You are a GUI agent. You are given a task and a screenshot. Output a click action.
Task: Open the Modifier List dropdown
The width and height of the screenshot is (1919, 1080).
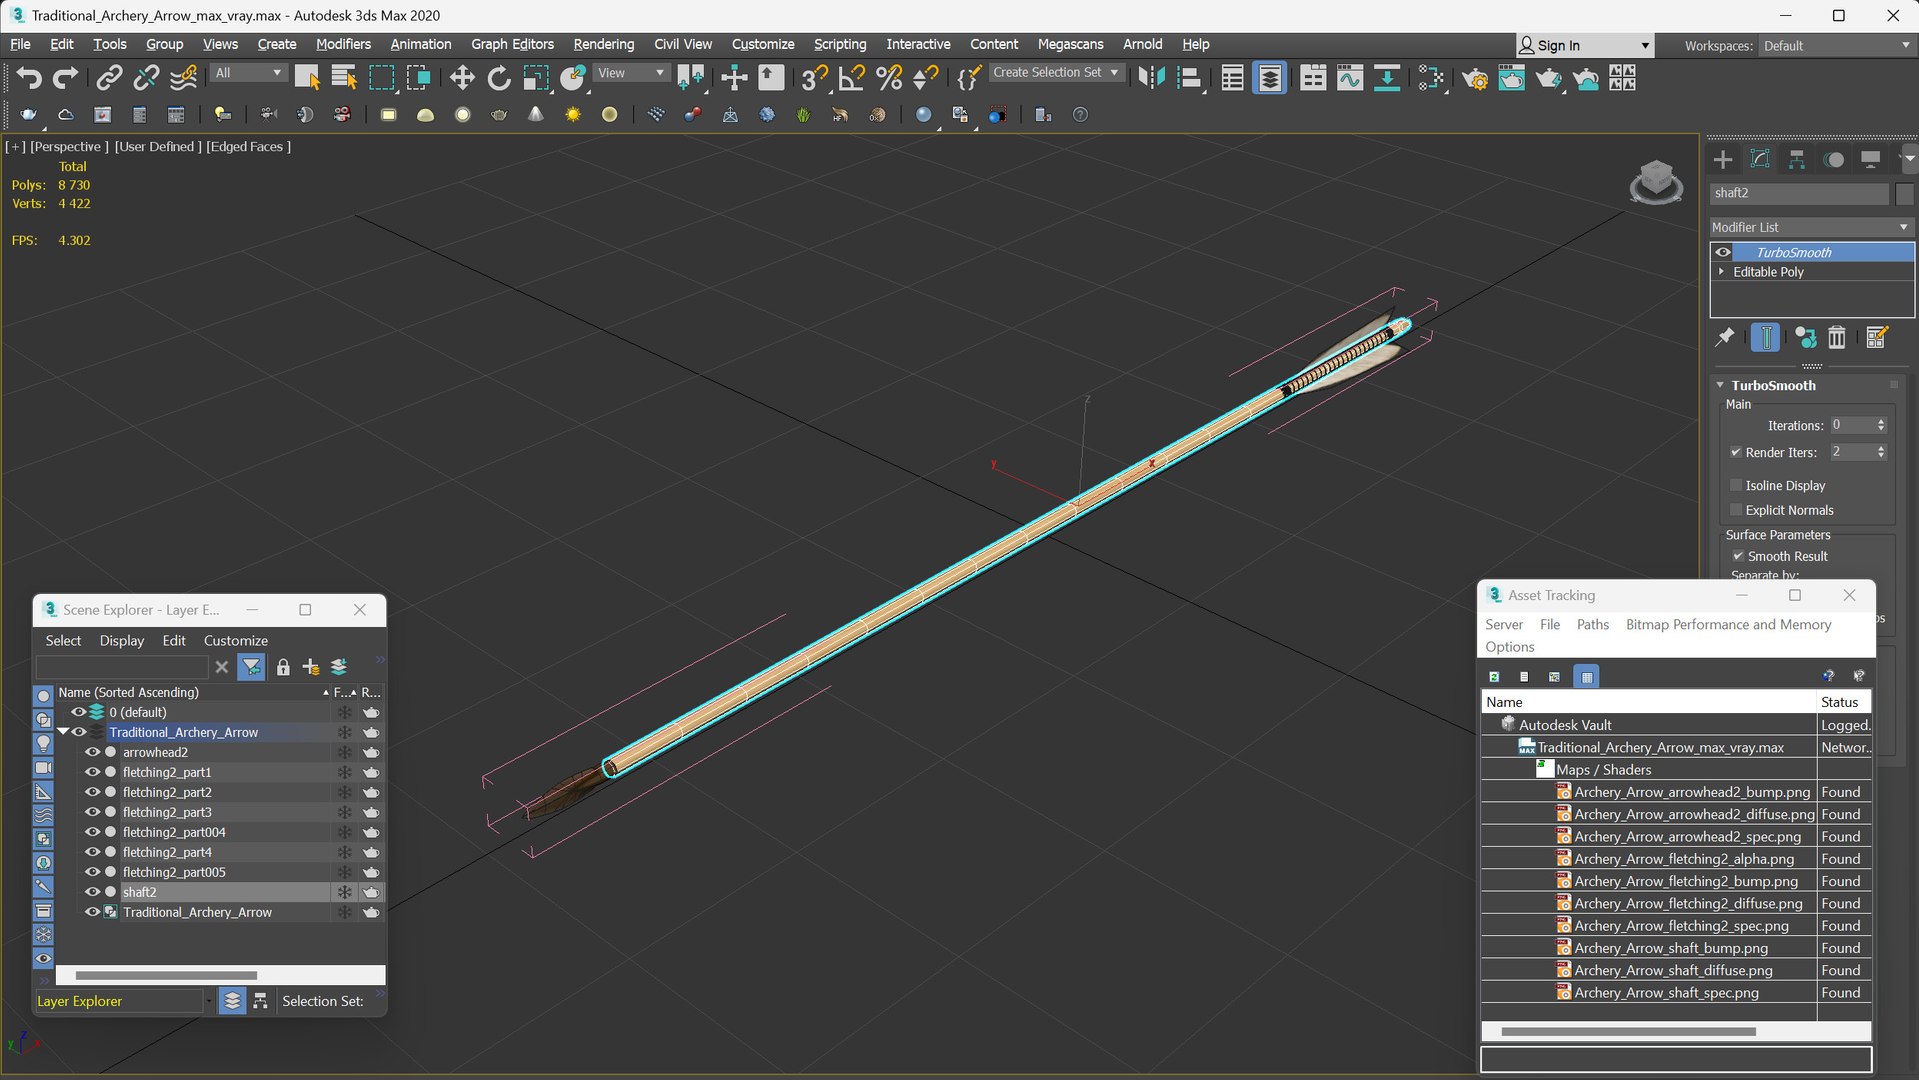[1811, 227]
